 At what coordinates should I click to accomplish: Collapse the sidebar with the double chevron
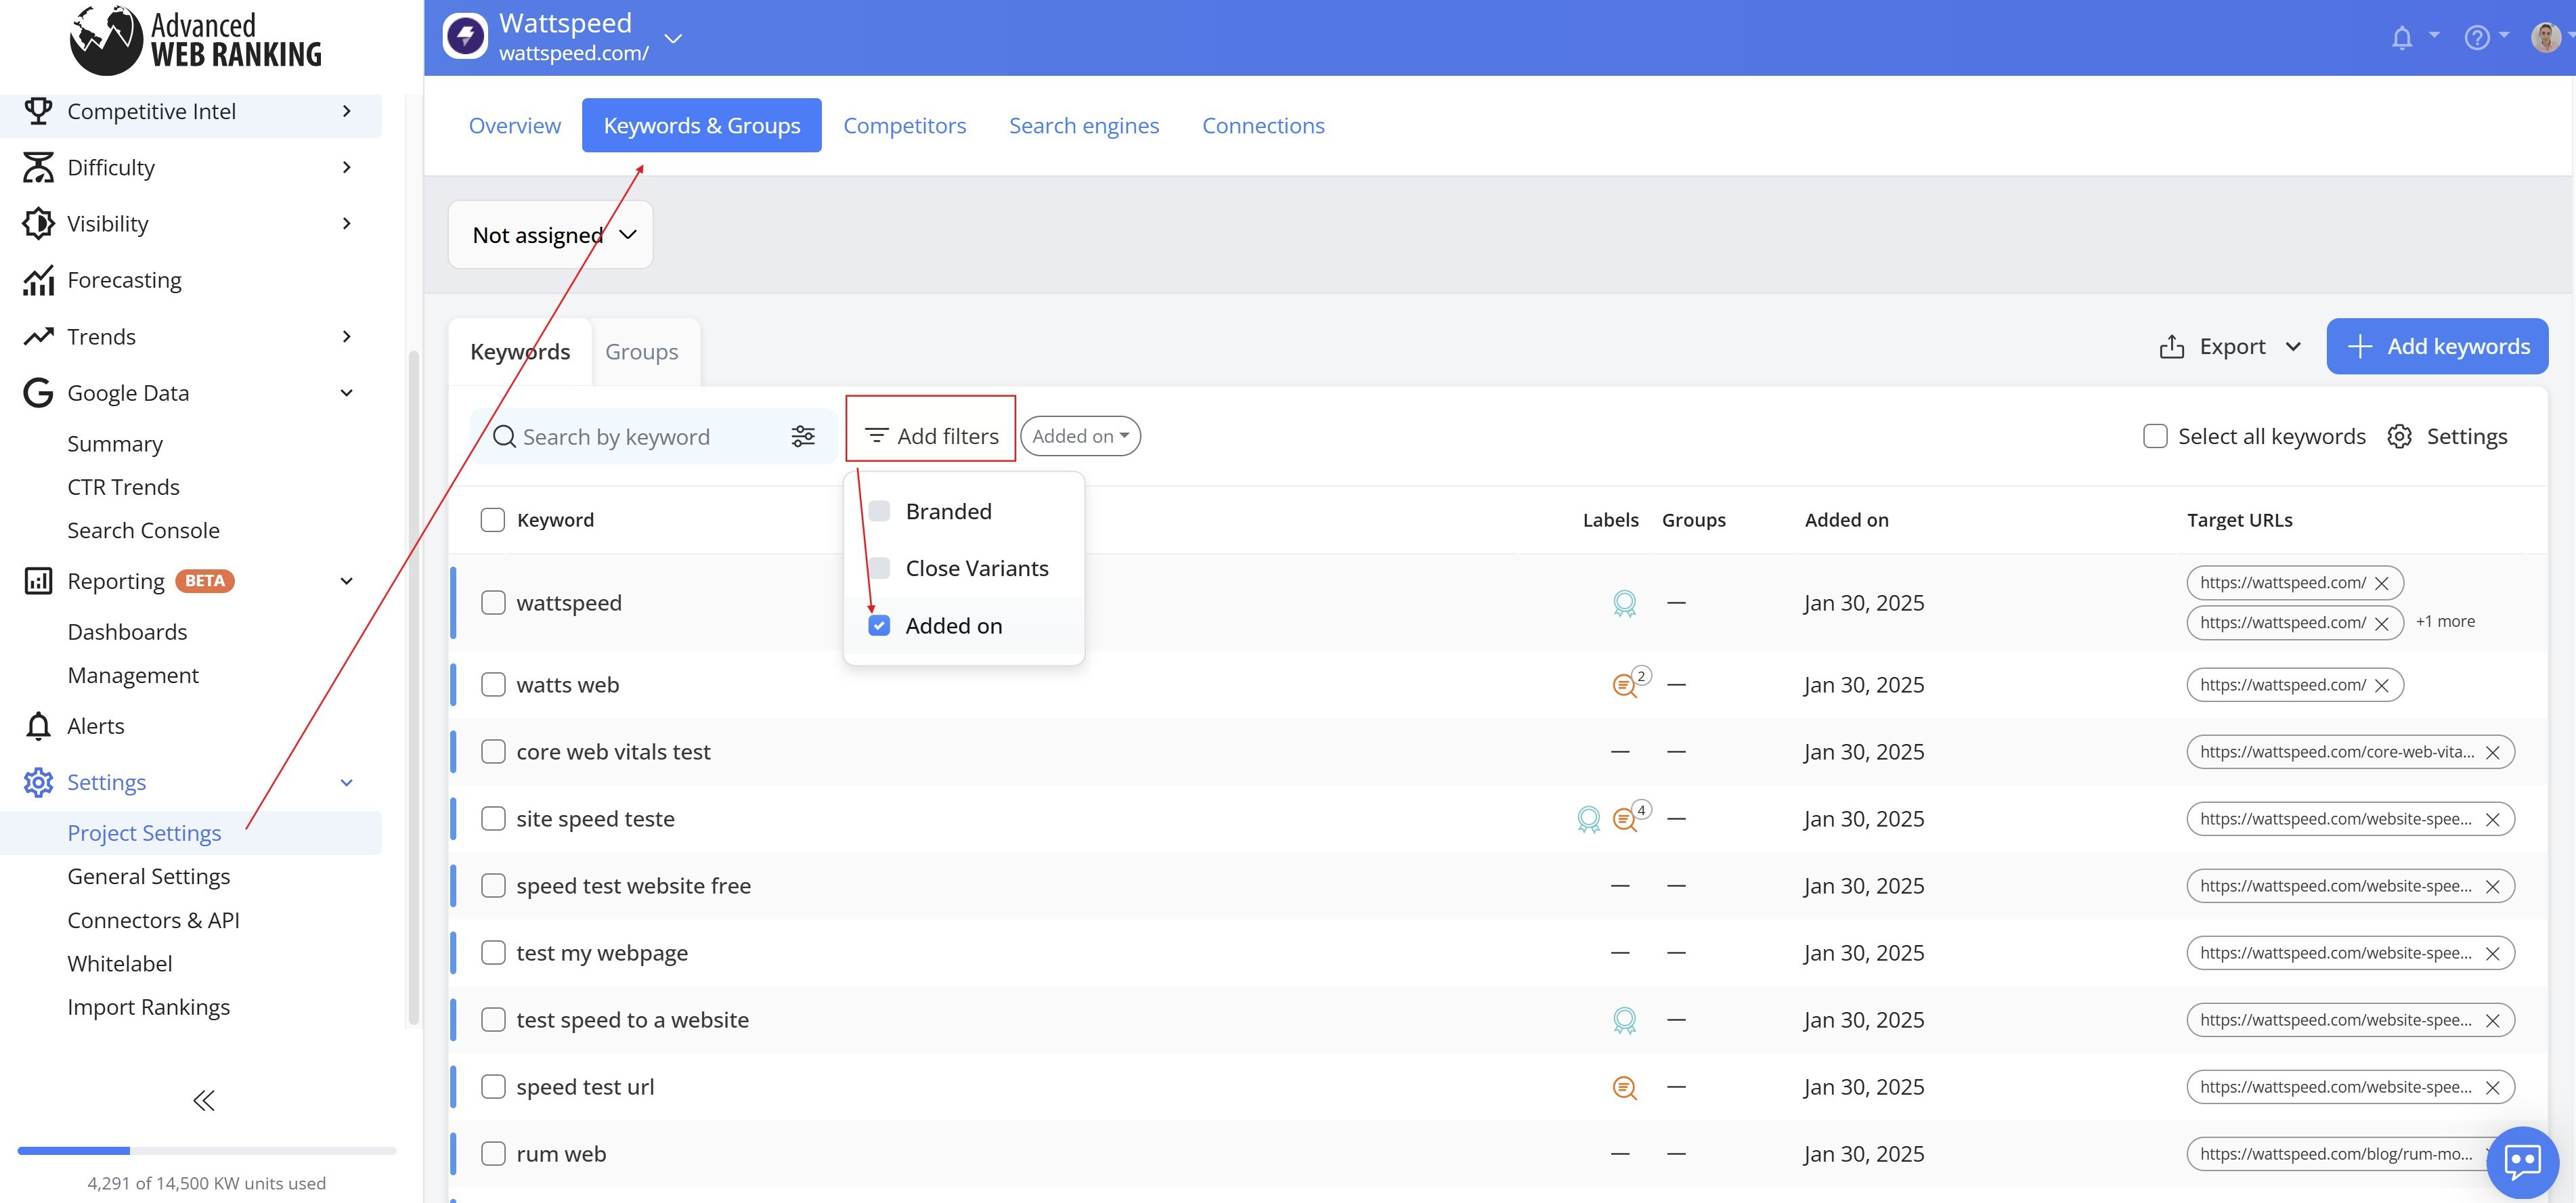coord(204,1100)
